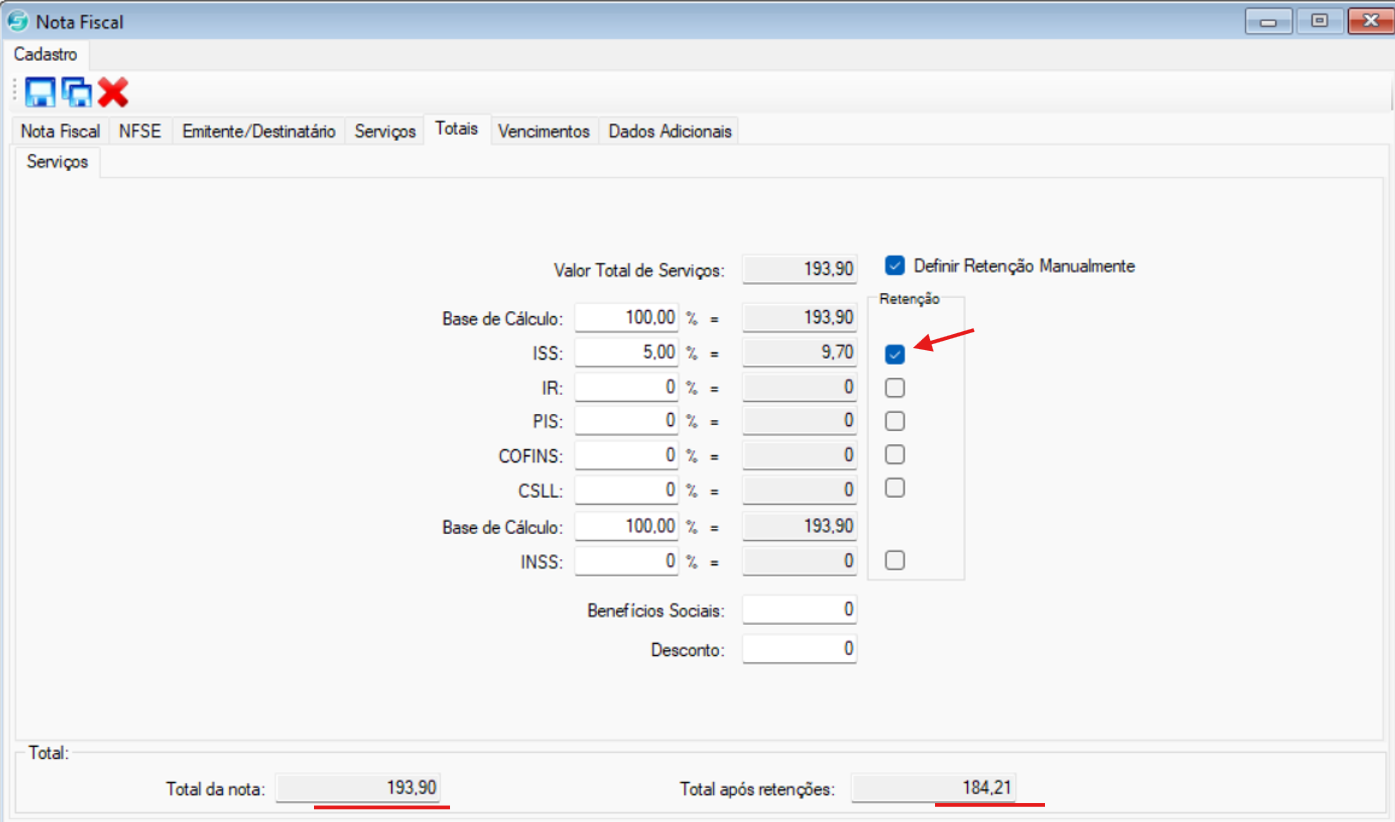Image resolution: width=1395 pixels, height=822 pixels.
Task: Uncheck the ISS retention checkbox
Action: tap(895, 354)
